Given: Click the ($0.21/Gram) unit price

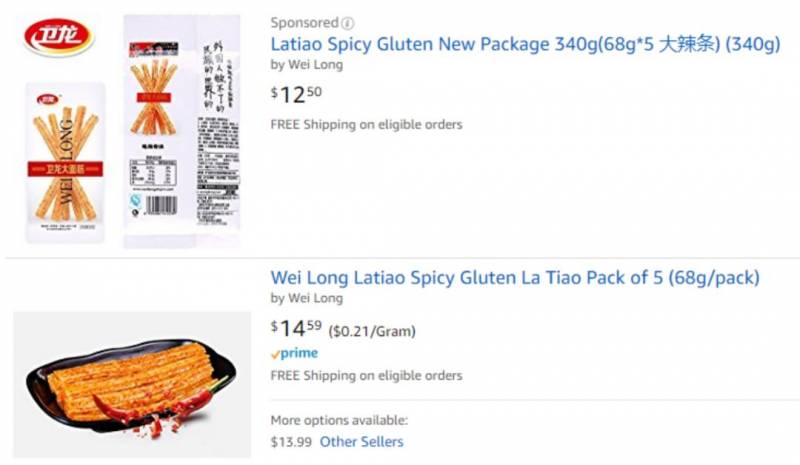Looking at the screenshot, I should tap(372, 331).
